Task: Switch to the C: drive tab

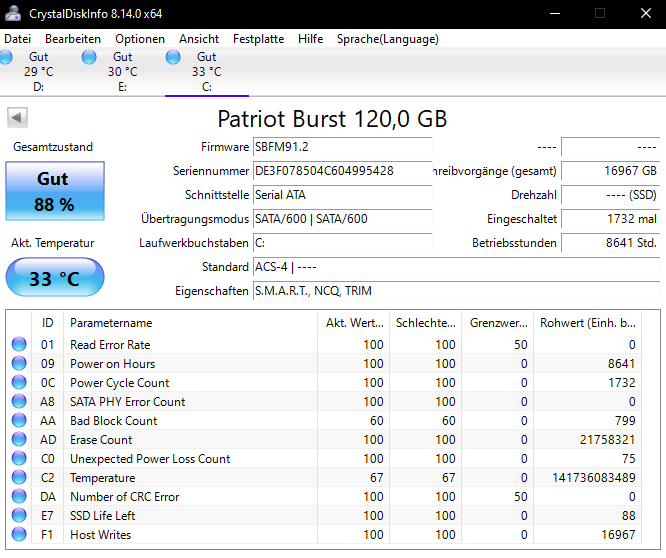Action: tap(207, 72)
